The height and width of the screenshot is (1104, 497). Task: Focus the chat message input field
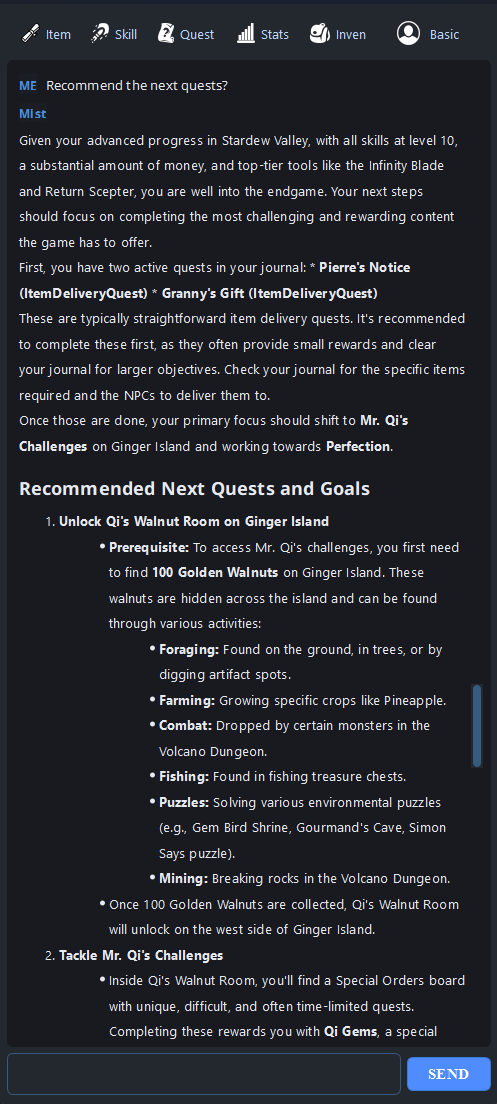[203, 1074]
